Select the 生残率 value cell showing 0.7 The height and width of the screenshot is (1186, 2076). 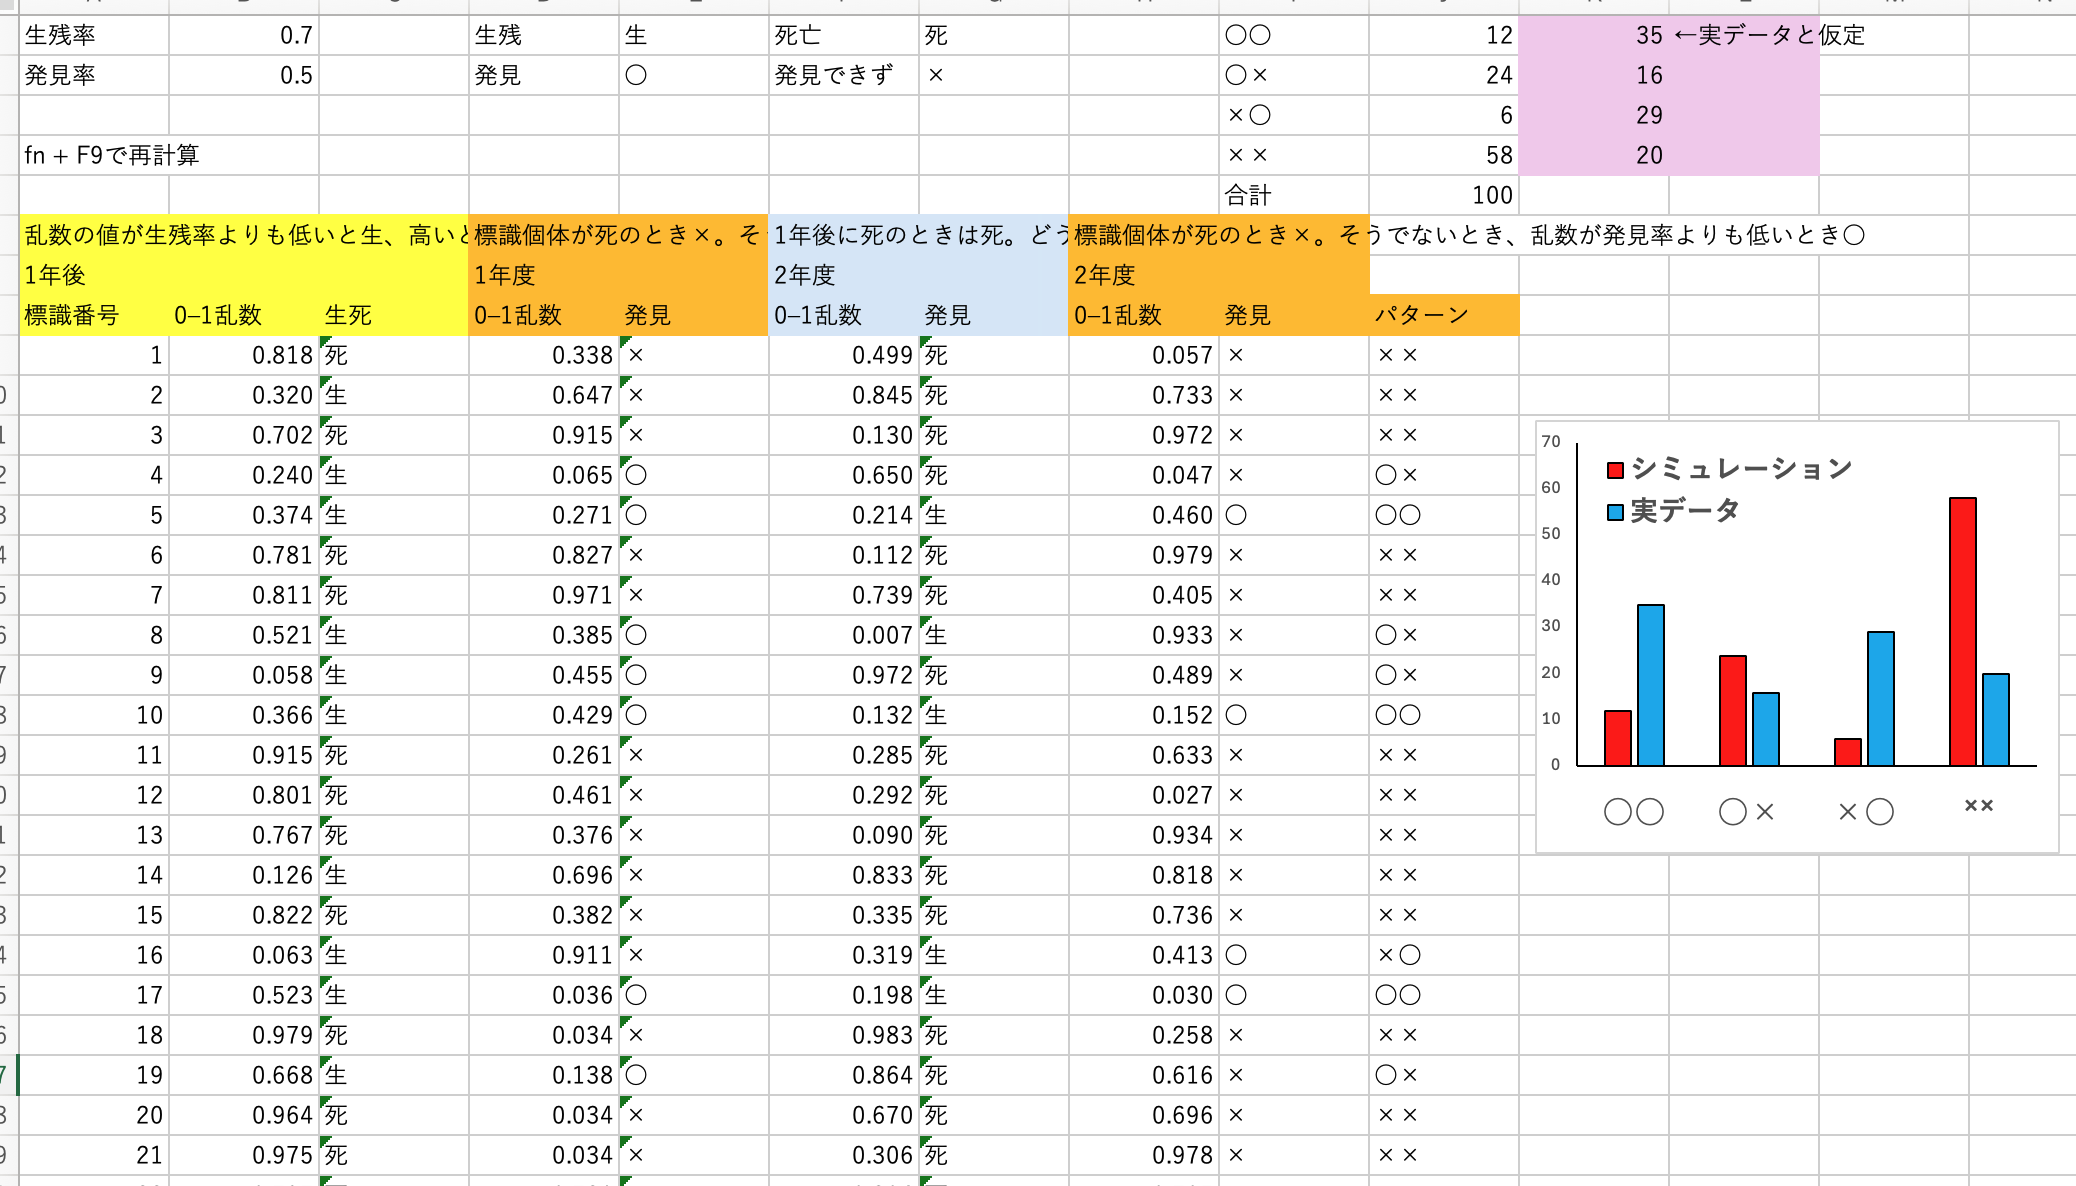244,36
